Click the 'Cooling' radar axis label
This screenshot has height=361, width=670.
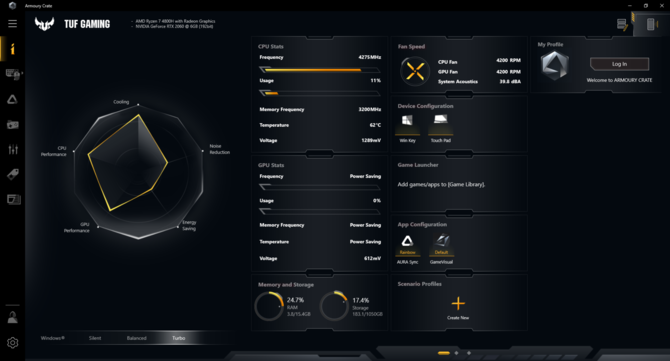(x=121, y=102)
